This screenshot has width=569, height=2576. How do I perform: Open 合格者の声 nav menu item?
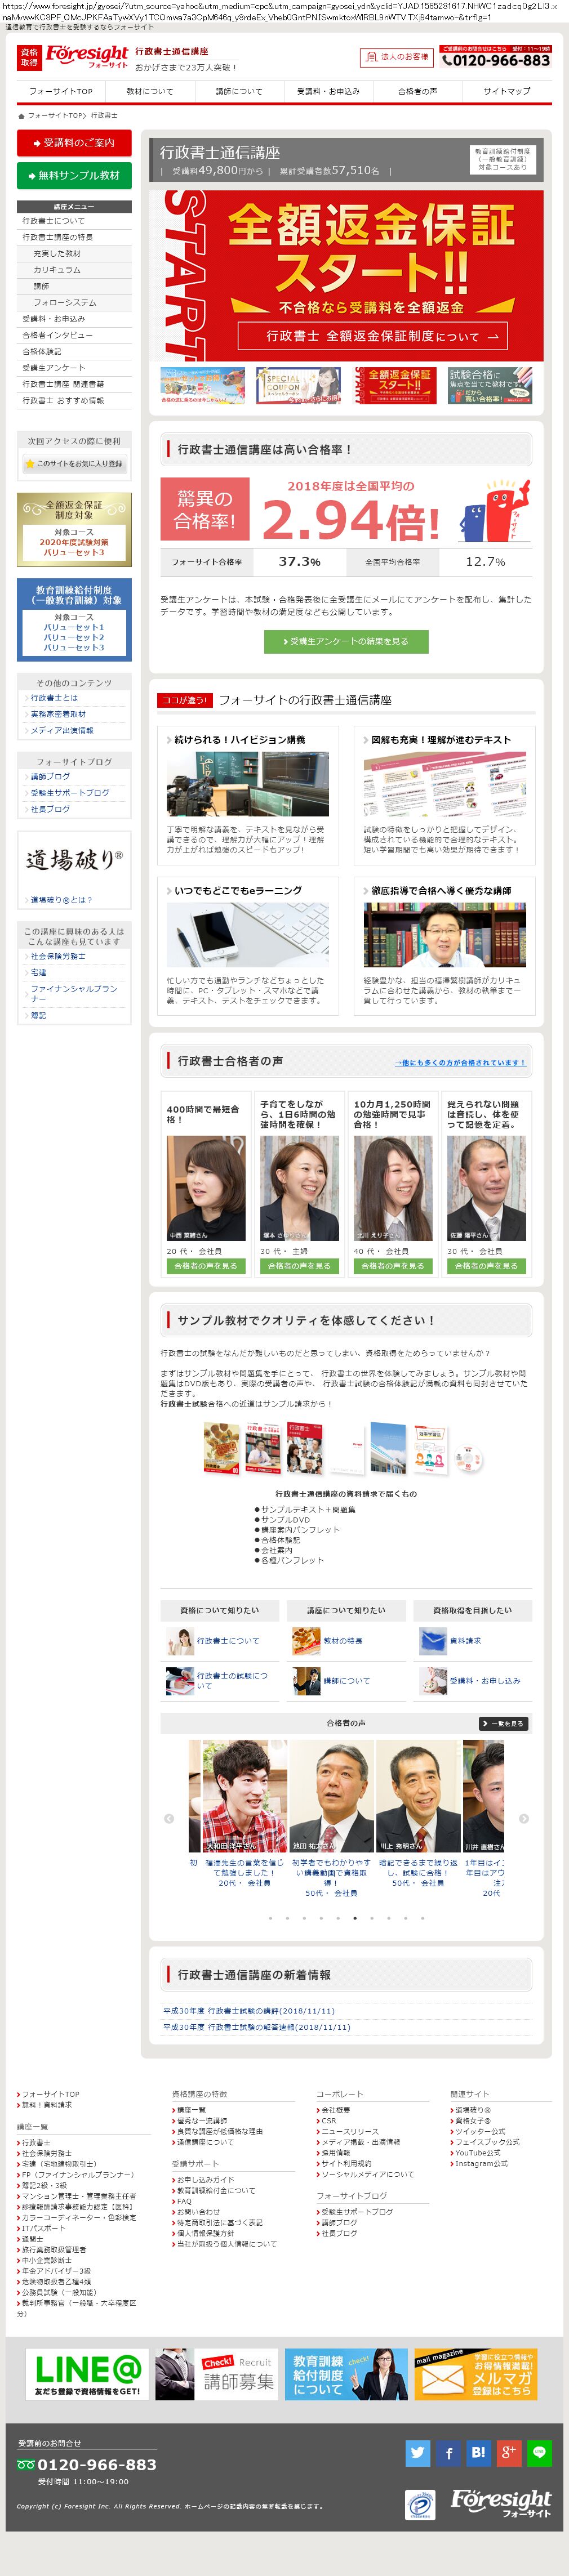point(418,91)
